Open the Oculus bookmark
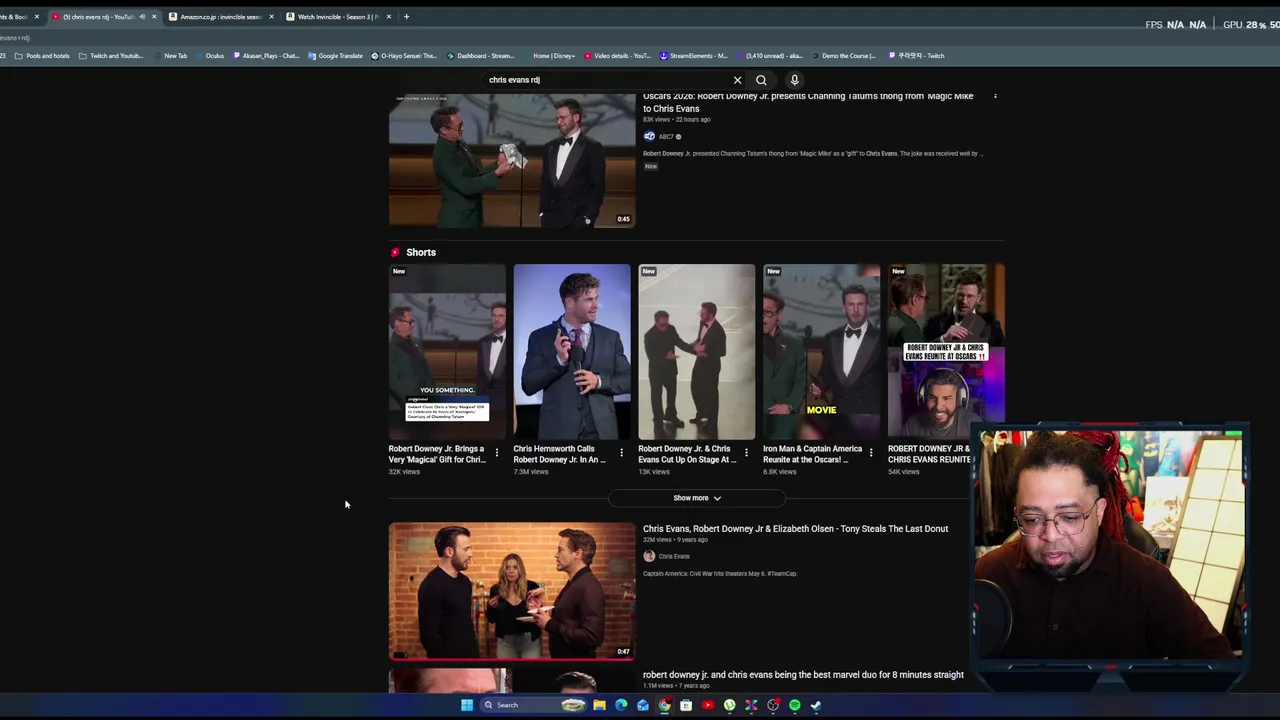 [210, 56]
